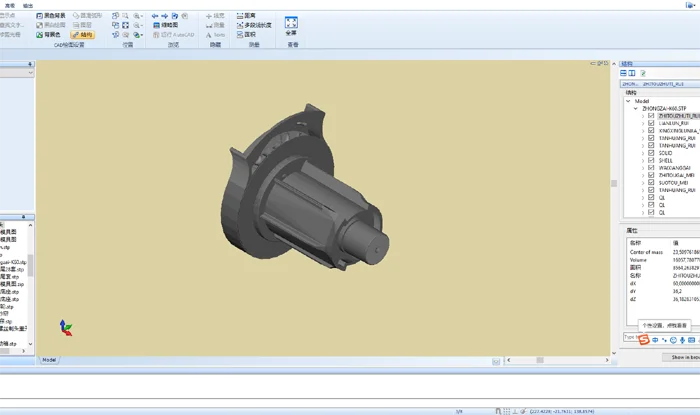Open the Background color (背景色) option

coord(52,34)
